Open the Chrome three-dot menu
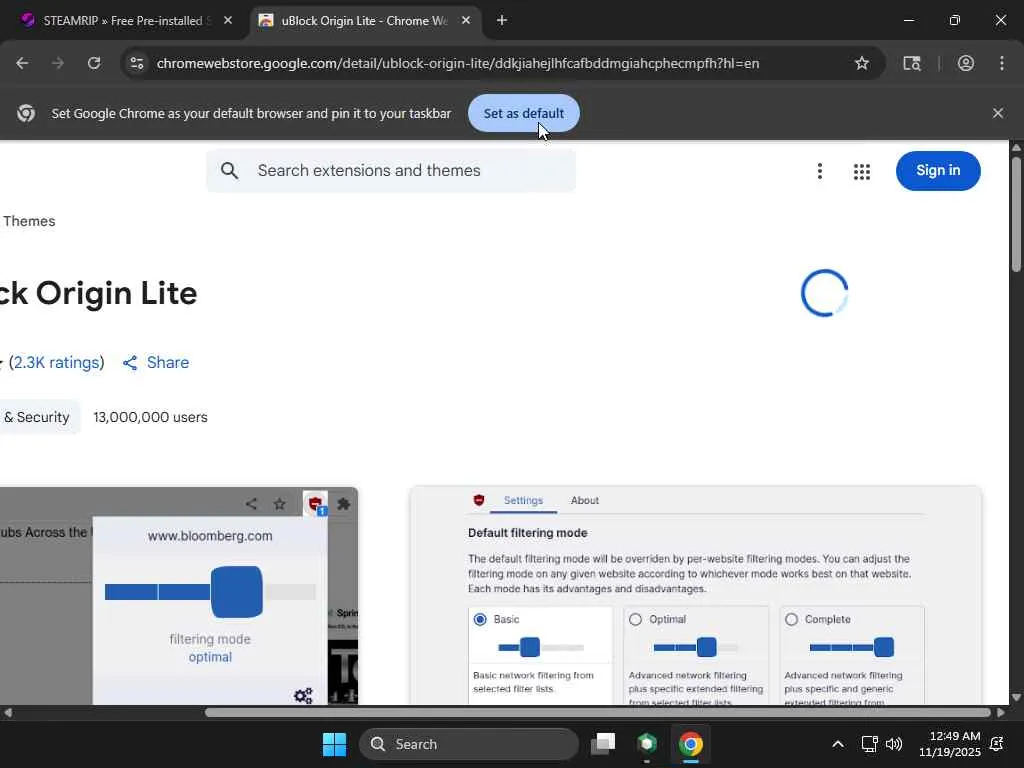 (1002, 63)
